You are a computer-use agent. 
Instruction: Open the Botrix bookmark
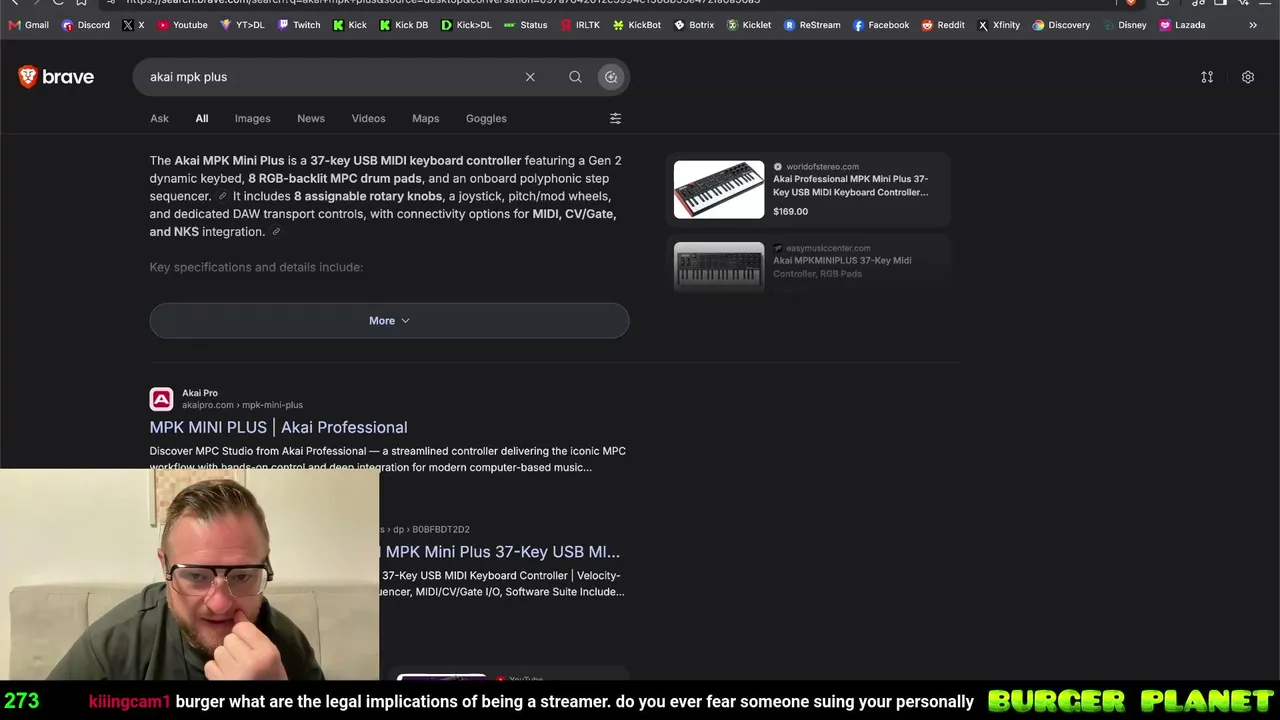694,25
